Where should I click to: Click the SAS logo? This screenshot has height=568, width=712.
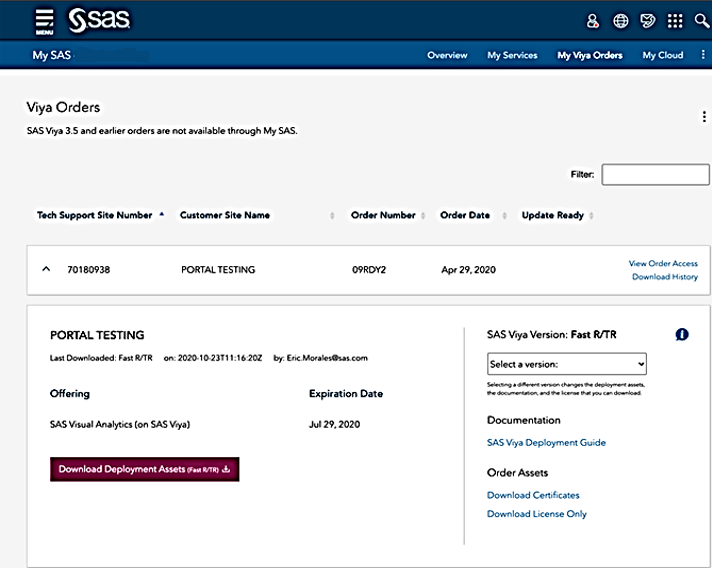(x=99, y=20)
